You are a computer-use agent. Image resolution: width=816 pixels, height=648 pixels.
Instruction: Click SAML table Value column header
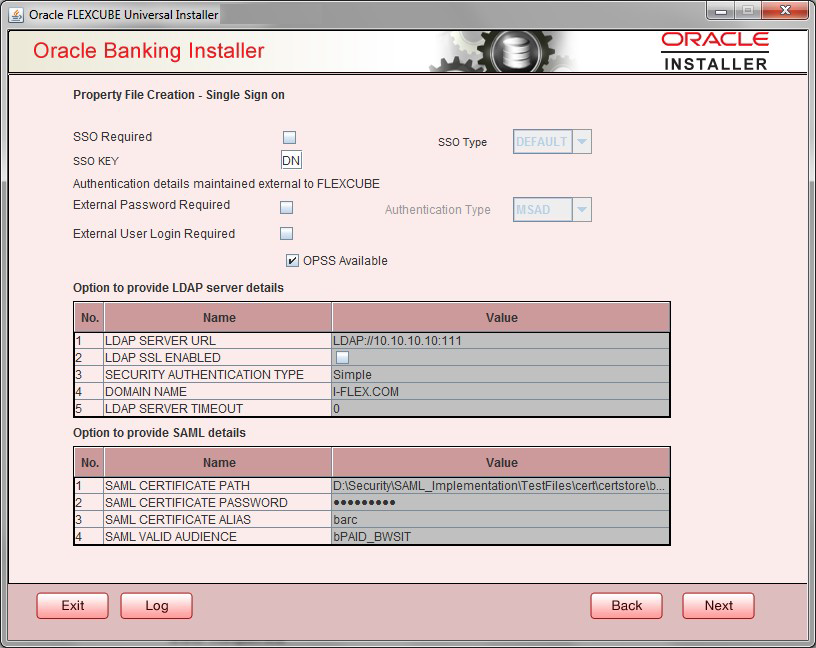point(501,463)
